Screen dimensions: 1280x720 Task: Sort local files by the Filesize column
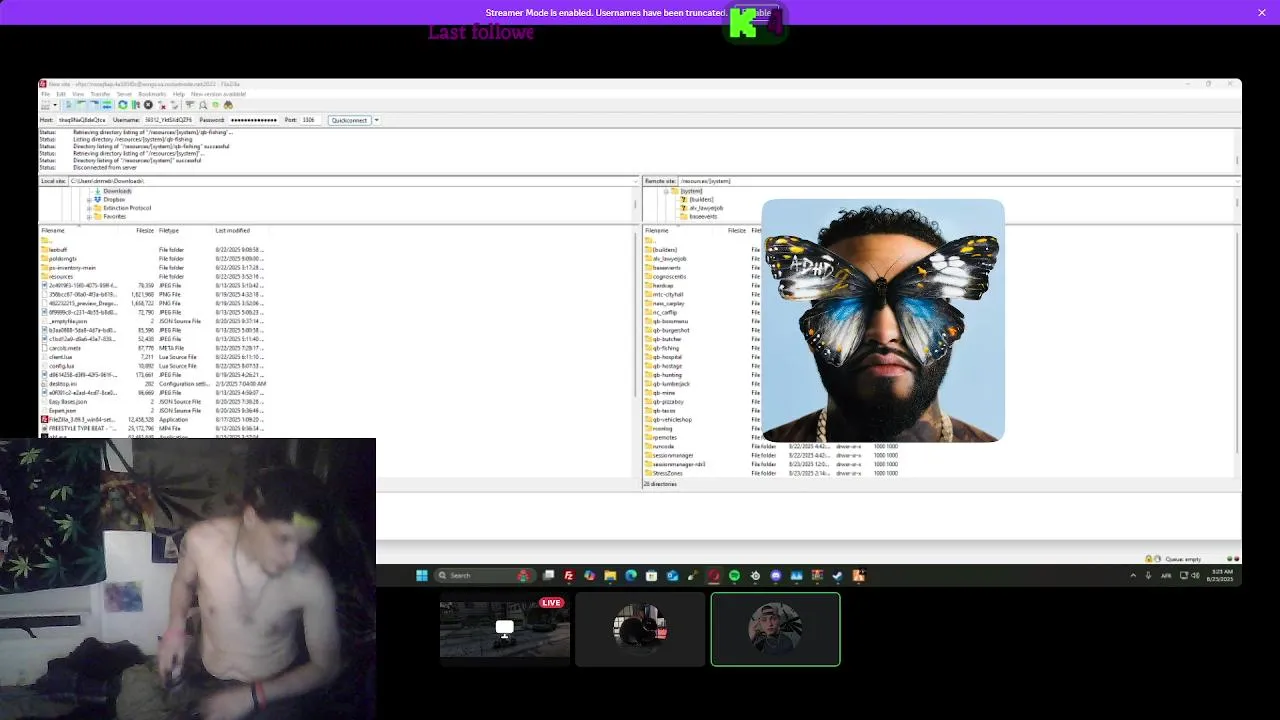pyautogui.click(x=145, y=231)
